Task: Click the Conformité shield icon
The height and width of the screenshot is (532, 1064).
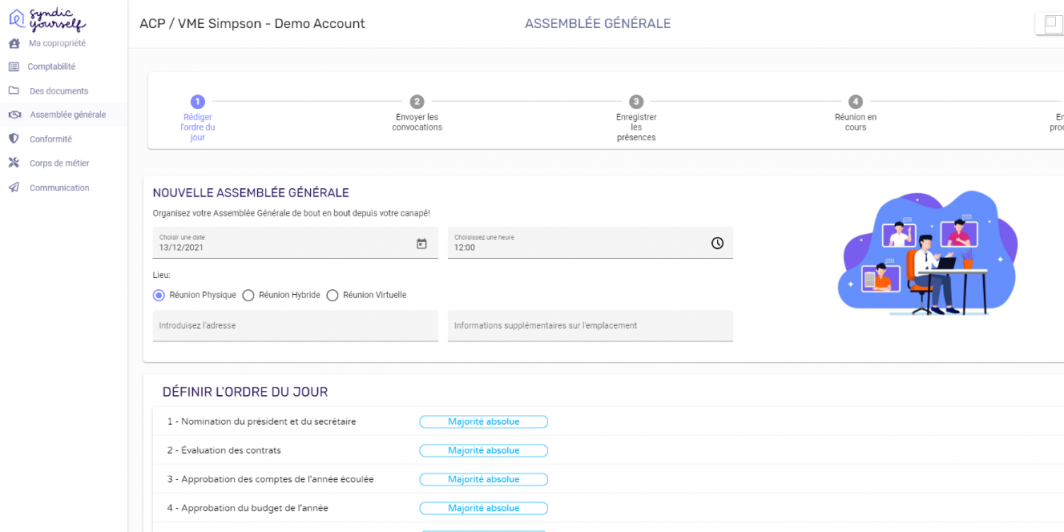Action: tap(14, 139)
